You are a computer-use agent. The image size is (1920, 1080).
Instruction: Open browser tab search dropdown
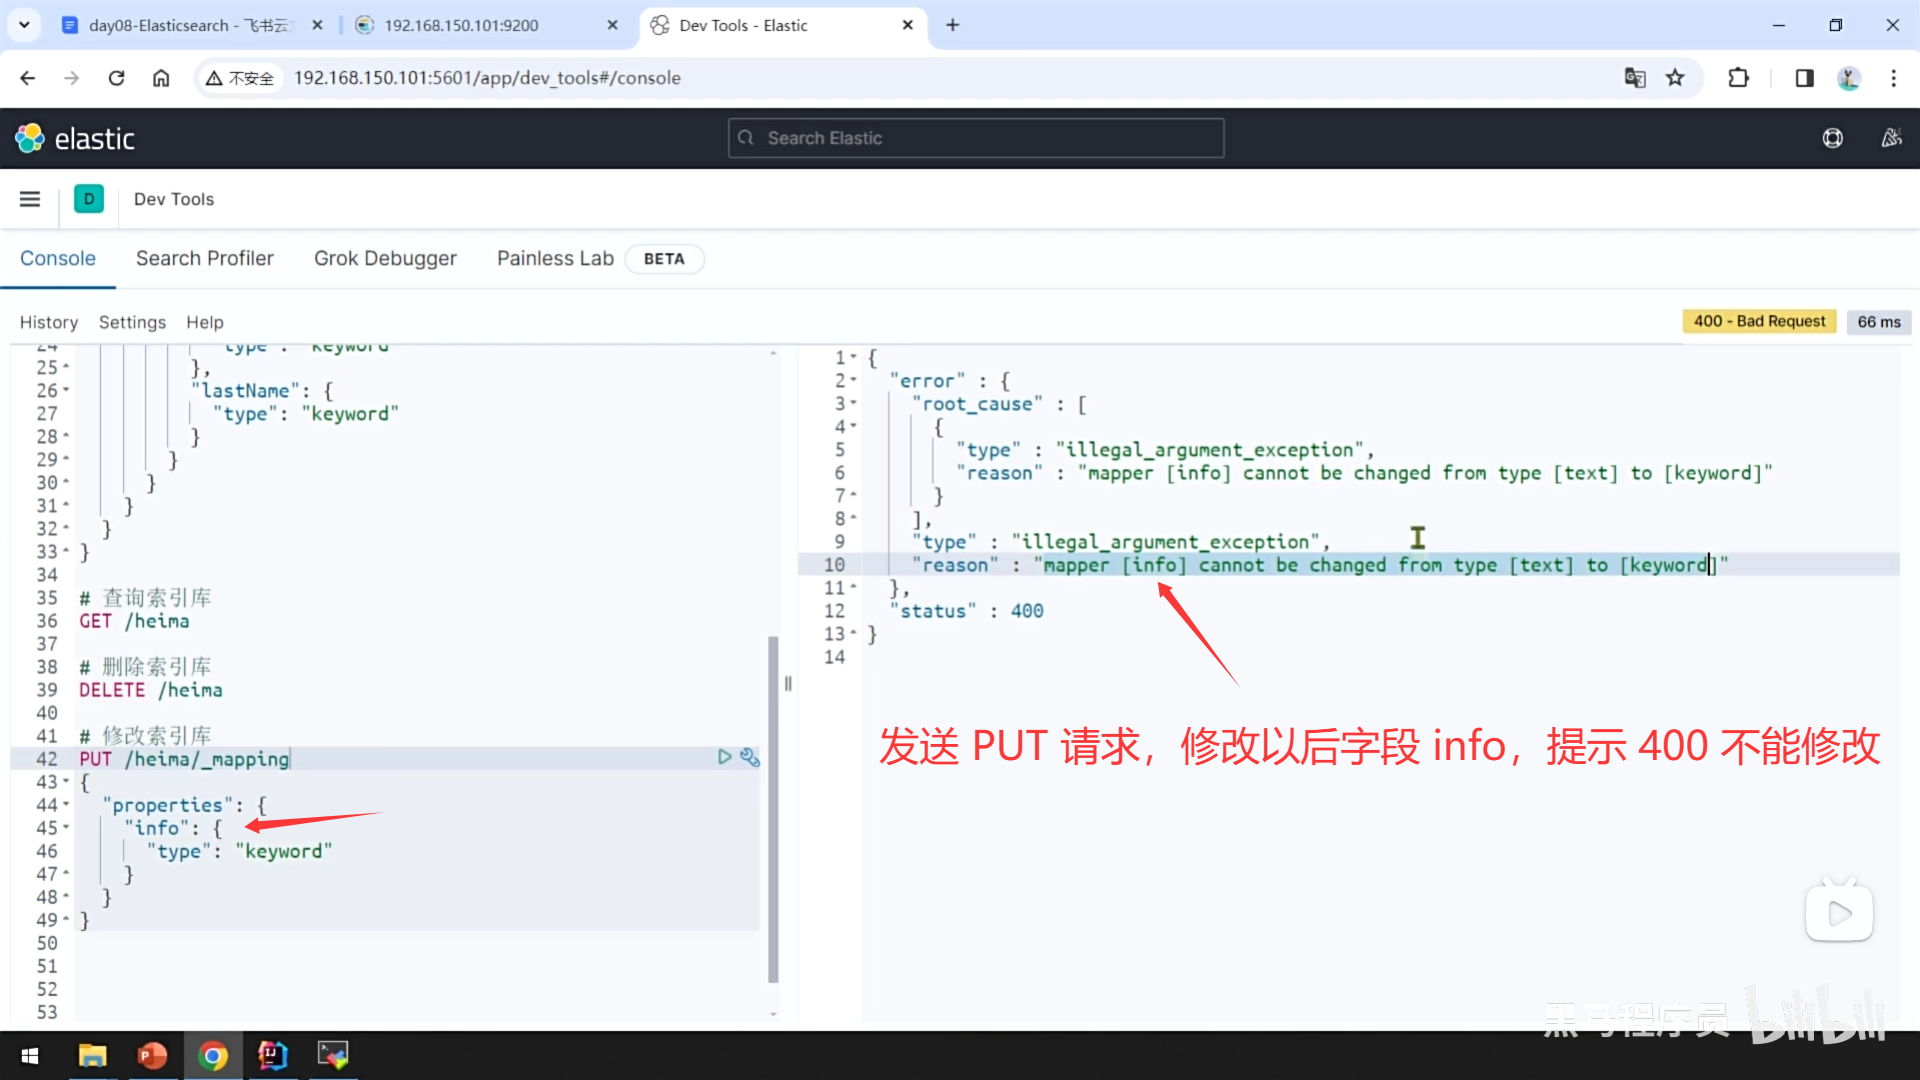point(24,25)
